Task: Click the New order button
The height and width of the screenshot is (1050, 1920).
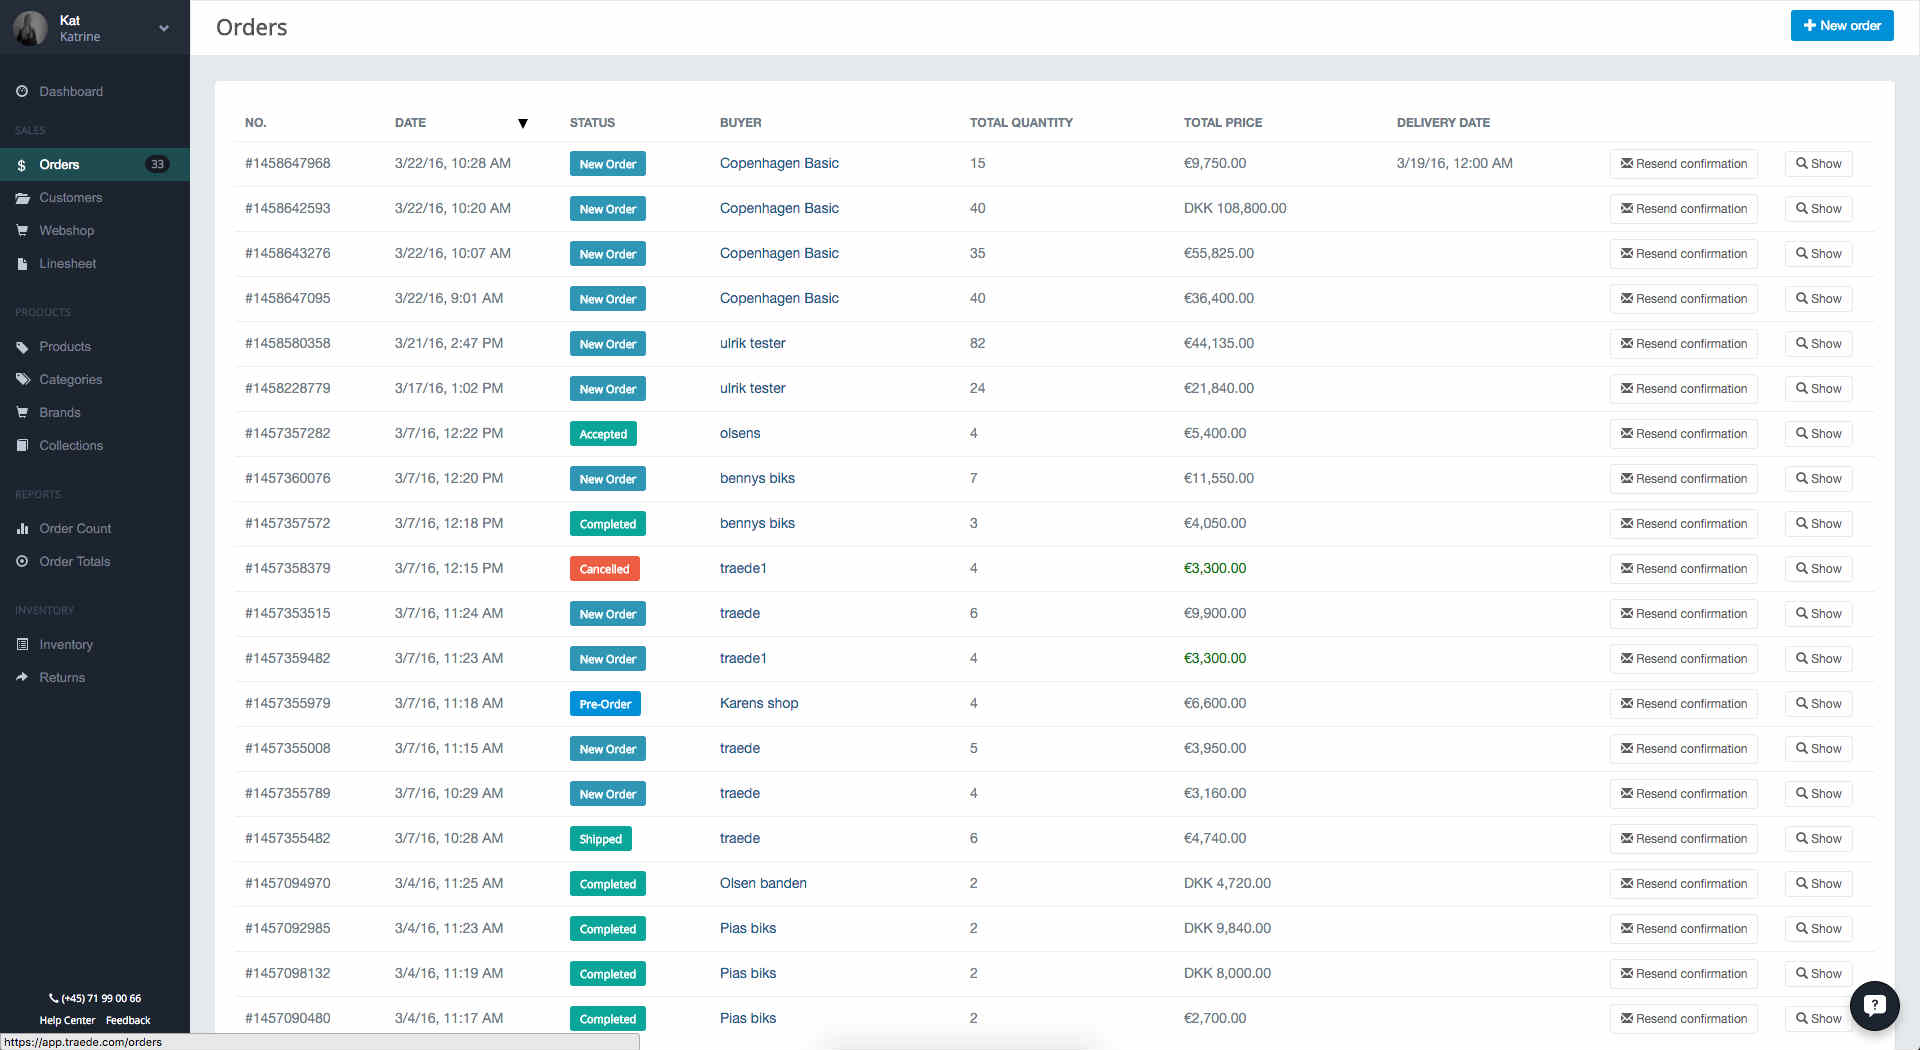Action: pyautogui.click(x=1841, y=26)
